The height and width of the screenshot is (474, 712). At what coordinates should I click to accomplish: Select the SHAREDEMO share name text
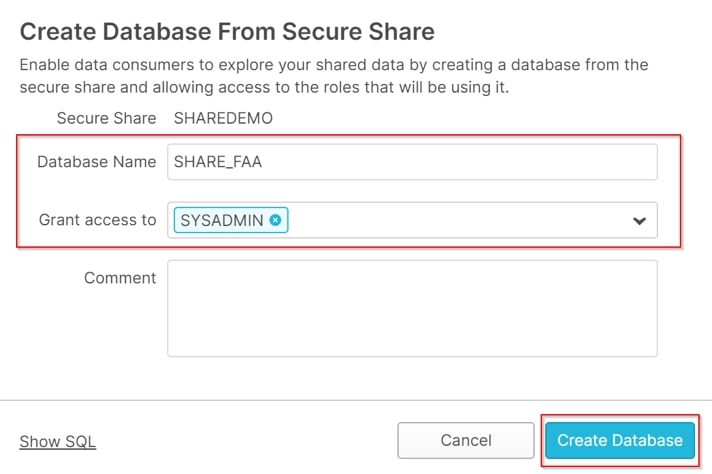[223, 118]
